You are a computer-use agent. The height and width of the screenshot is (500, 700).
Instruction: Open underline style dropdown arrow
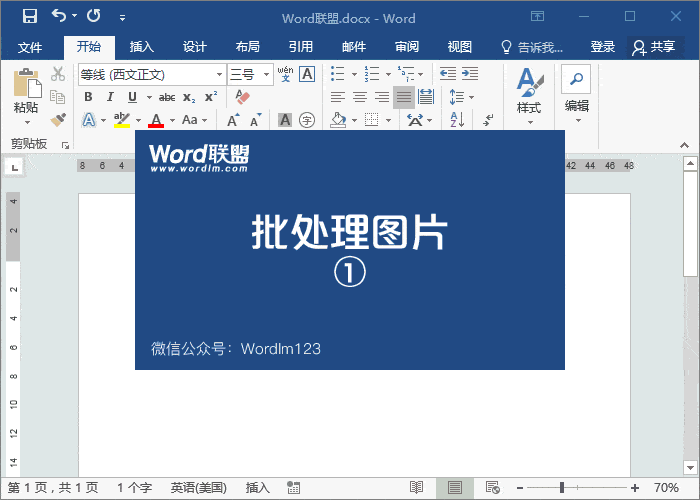tap(149, 97)
